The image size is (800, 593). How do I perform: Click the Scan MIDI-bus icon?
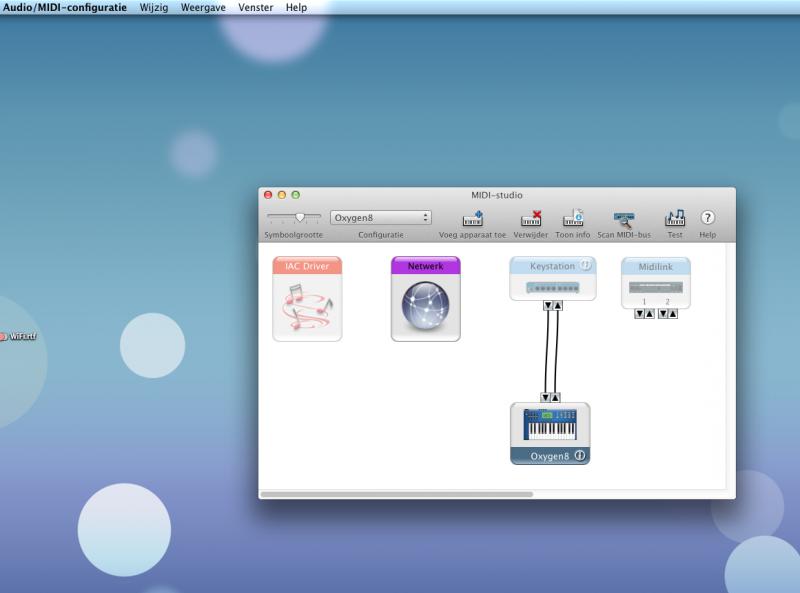pyautogui.click(x=624, y=219)
